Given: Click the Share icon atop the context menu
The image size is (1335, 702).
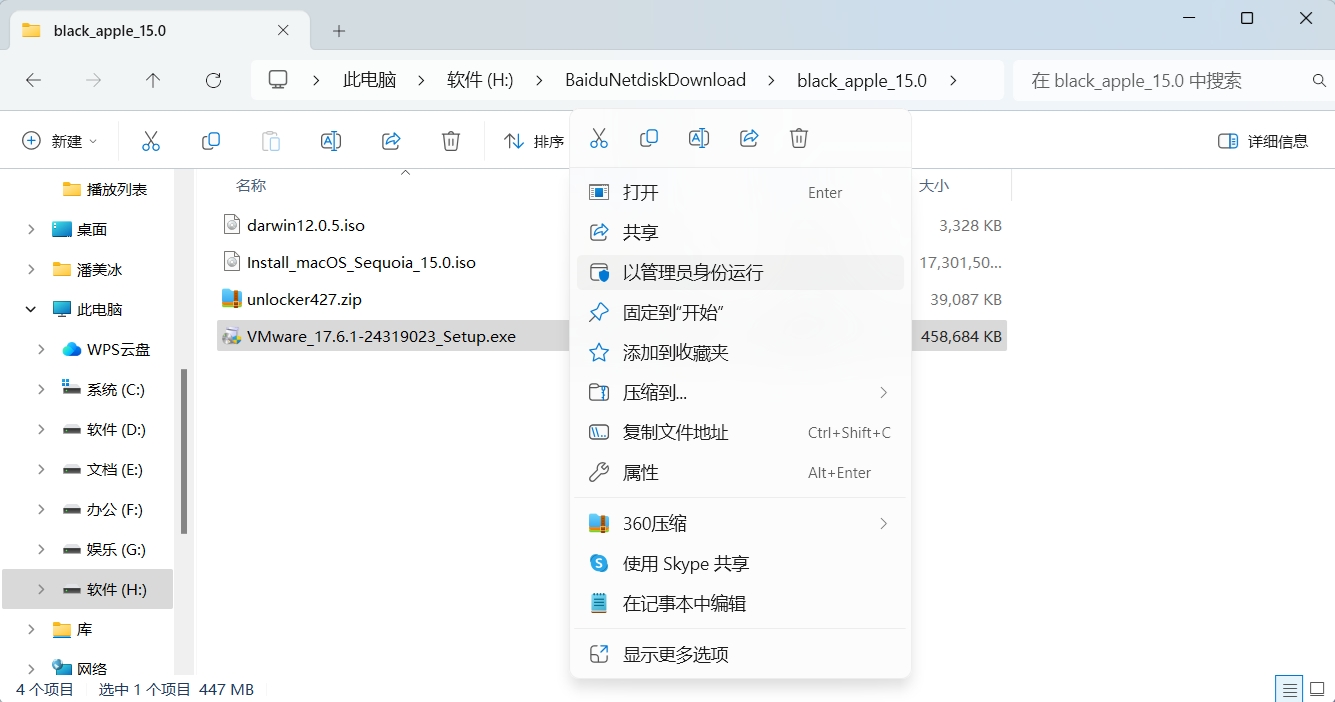Looking at the screenshot, I should (749, 138).
